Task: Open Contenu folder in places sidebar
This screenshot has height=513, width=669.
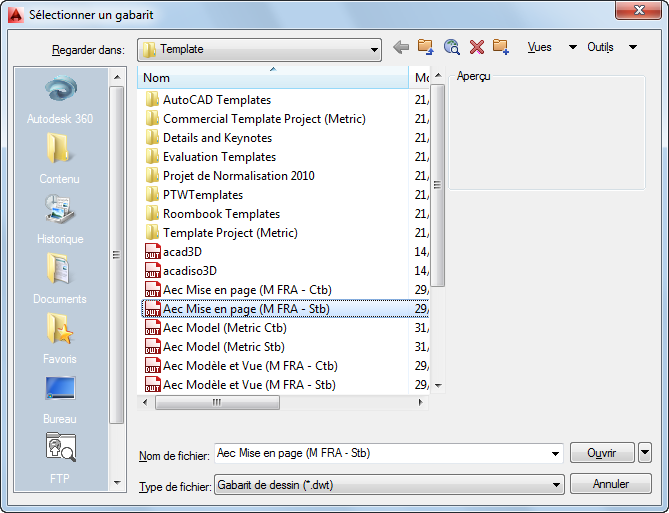Action: point(59,159)
